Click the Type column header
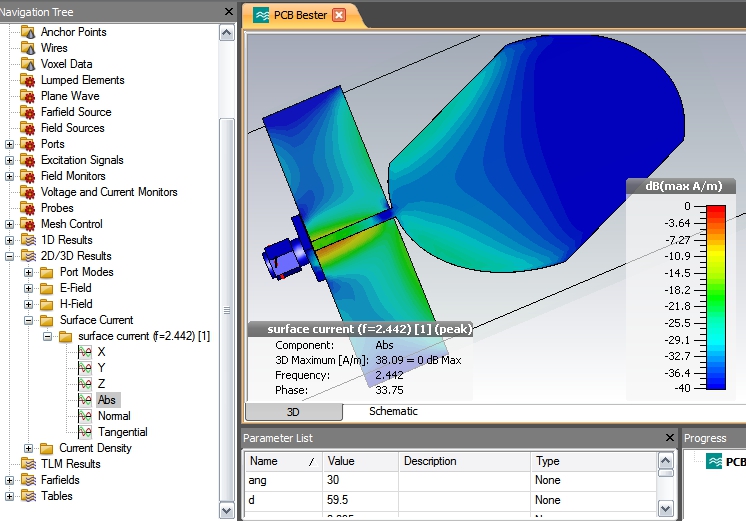Viewport: 746px width, 521px height. click(593, 462)
